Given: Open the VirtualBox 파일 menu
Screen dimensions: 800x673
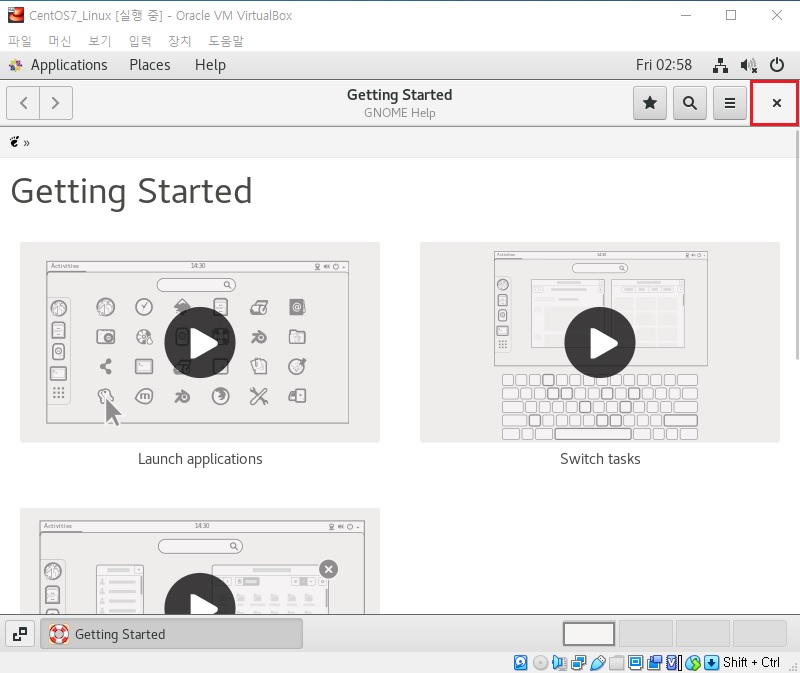Looking at the screenshot, I should tap(20, 41).
